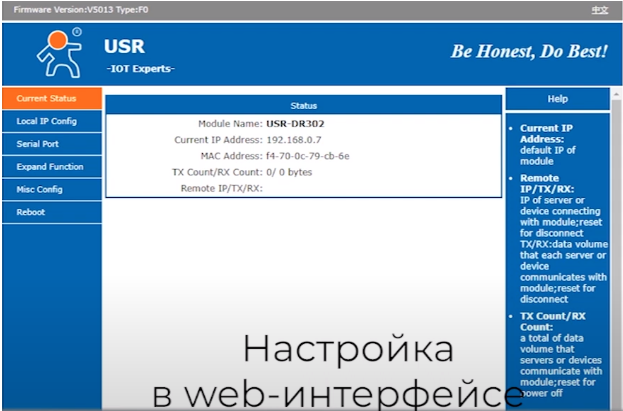The height and width of the screenshot is (411, 623).
Task: Select IP address 192.168.0.7
Action: (294, 140)
